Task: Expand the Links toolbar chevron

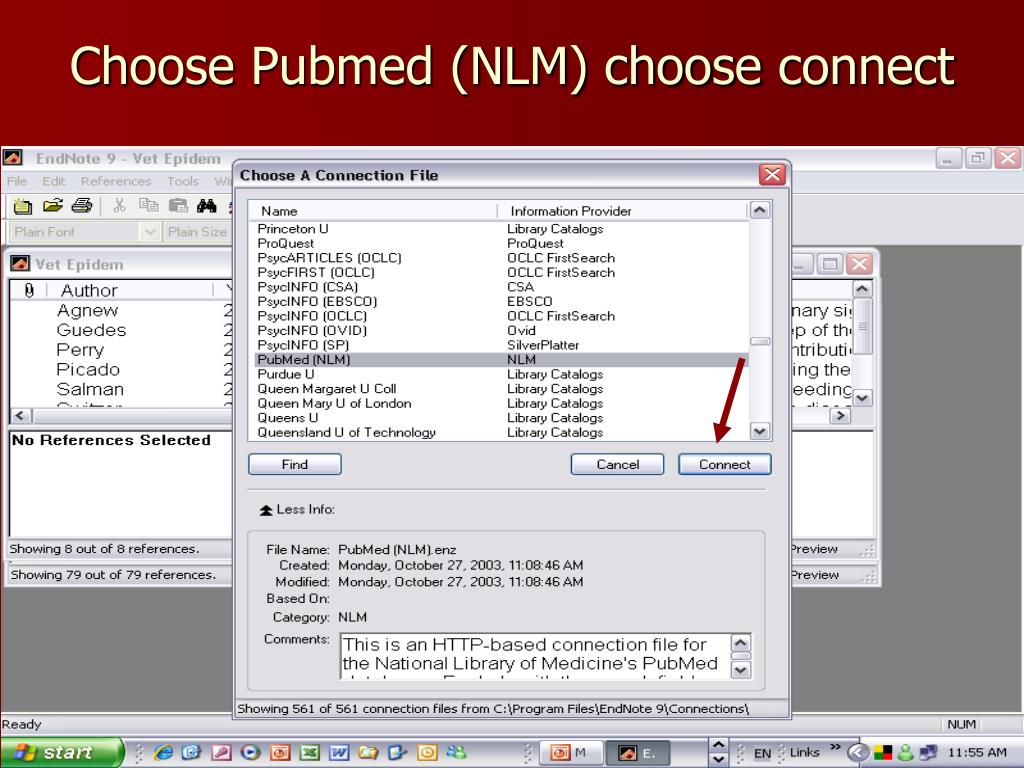Action: click(835, 747)
